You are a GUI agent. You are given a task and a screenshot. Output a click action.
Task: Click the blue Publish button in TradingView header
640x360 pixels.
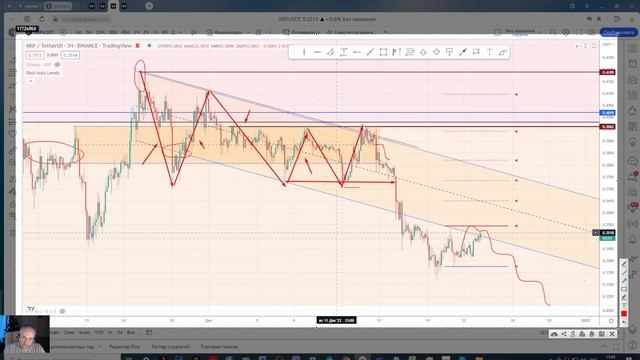coord(618,32)
